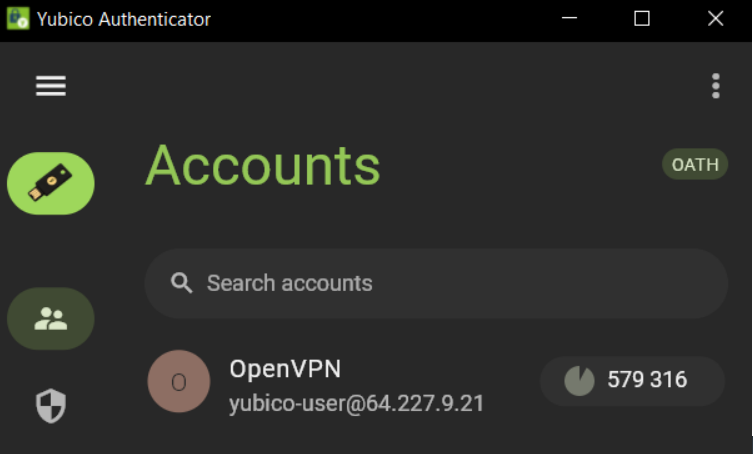This screenshot has width=753, height=454.
Task: Click the window's right edge scrollbar
Action: (750, 240)
